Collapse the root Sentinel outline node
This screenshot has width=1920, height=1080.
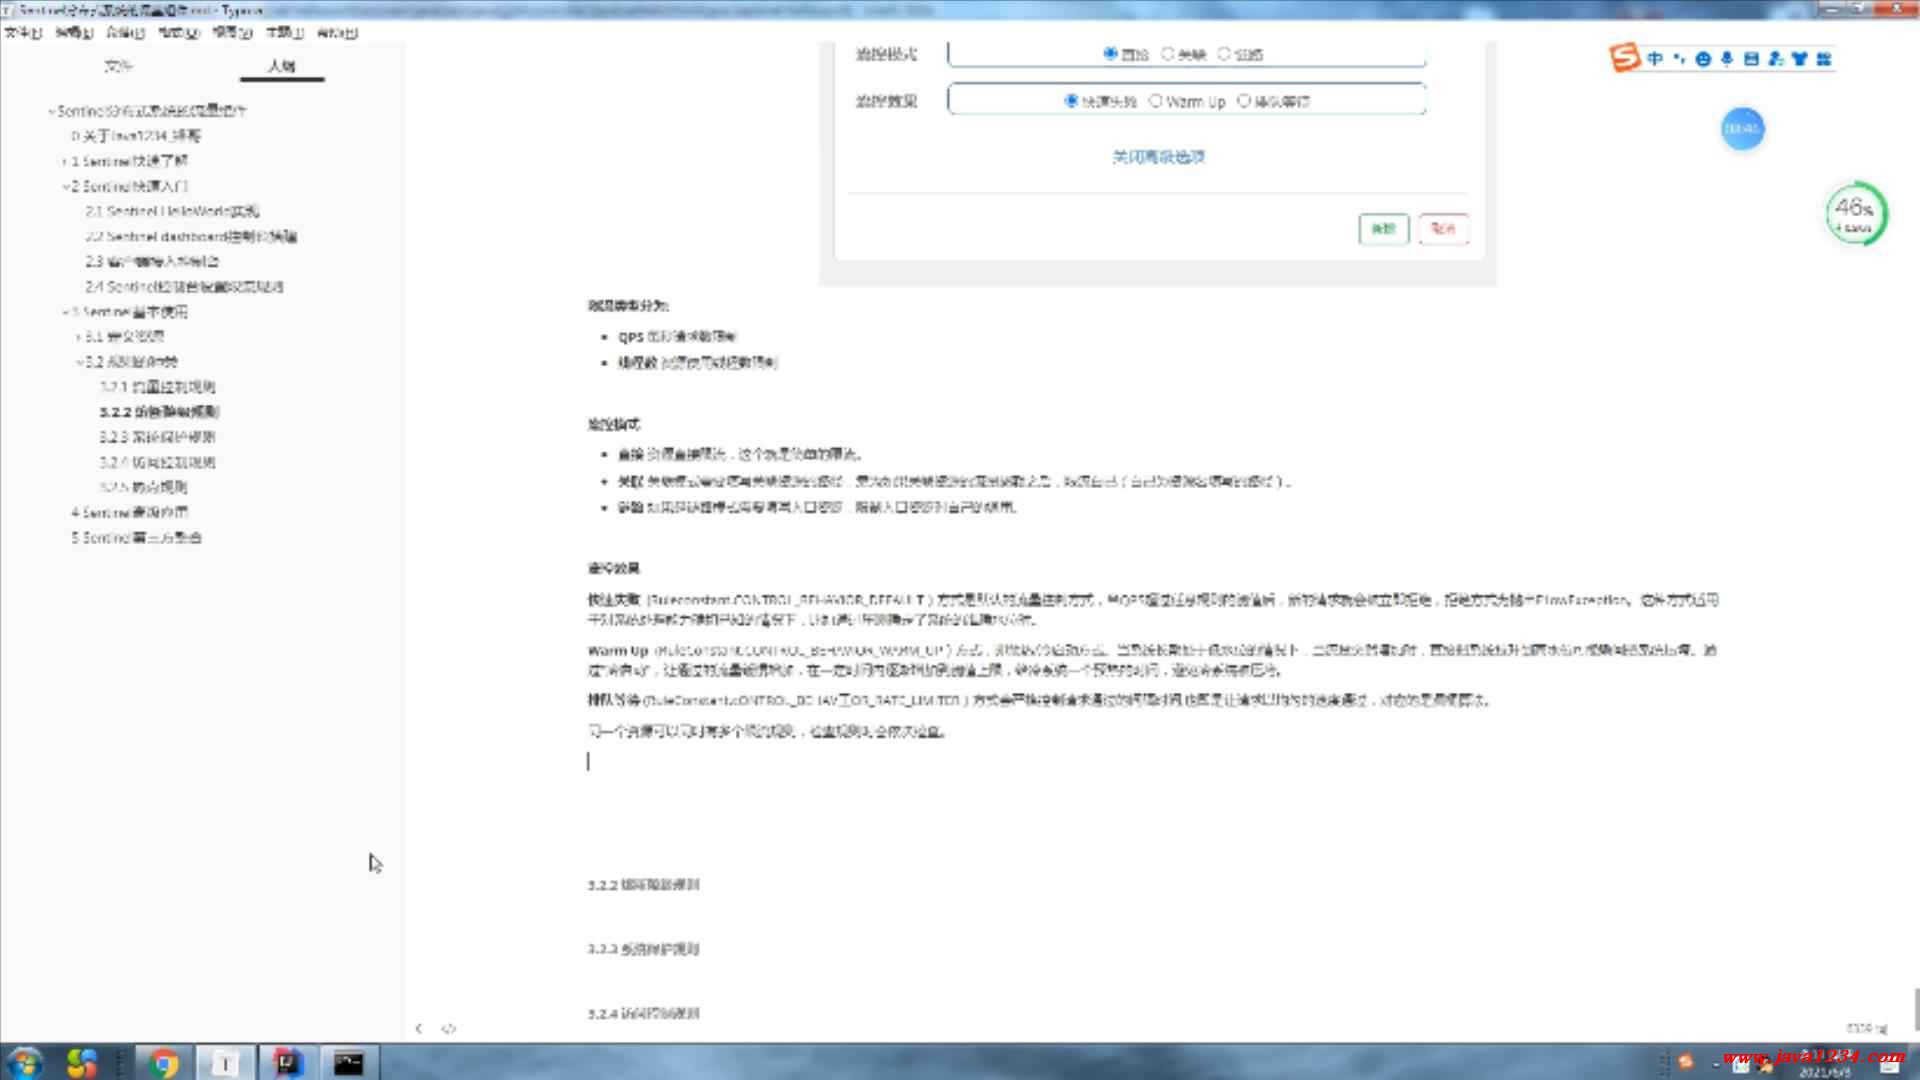51,111
